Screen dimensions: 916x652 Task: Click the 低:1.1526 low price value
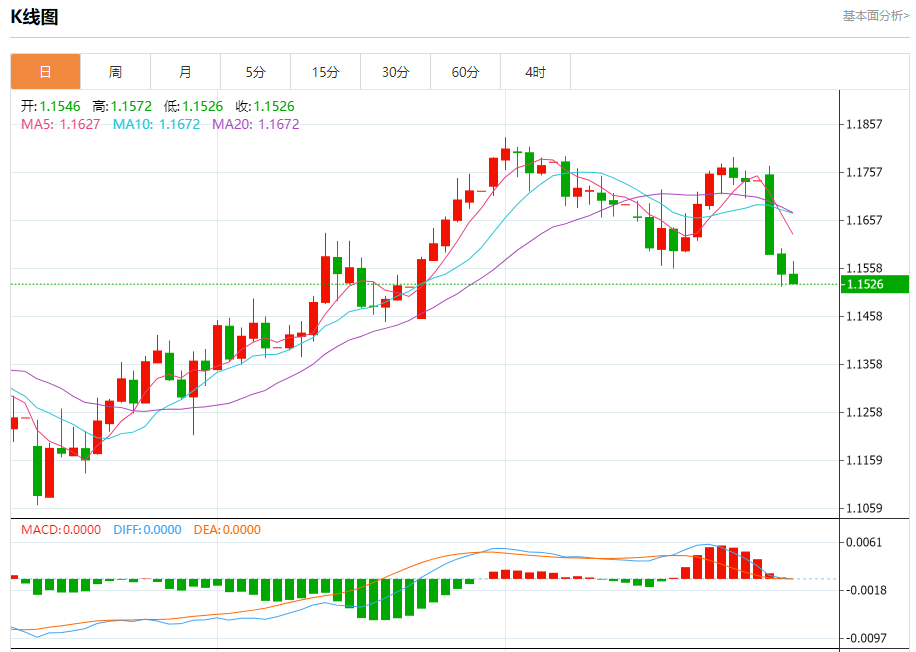pos(193,106)
